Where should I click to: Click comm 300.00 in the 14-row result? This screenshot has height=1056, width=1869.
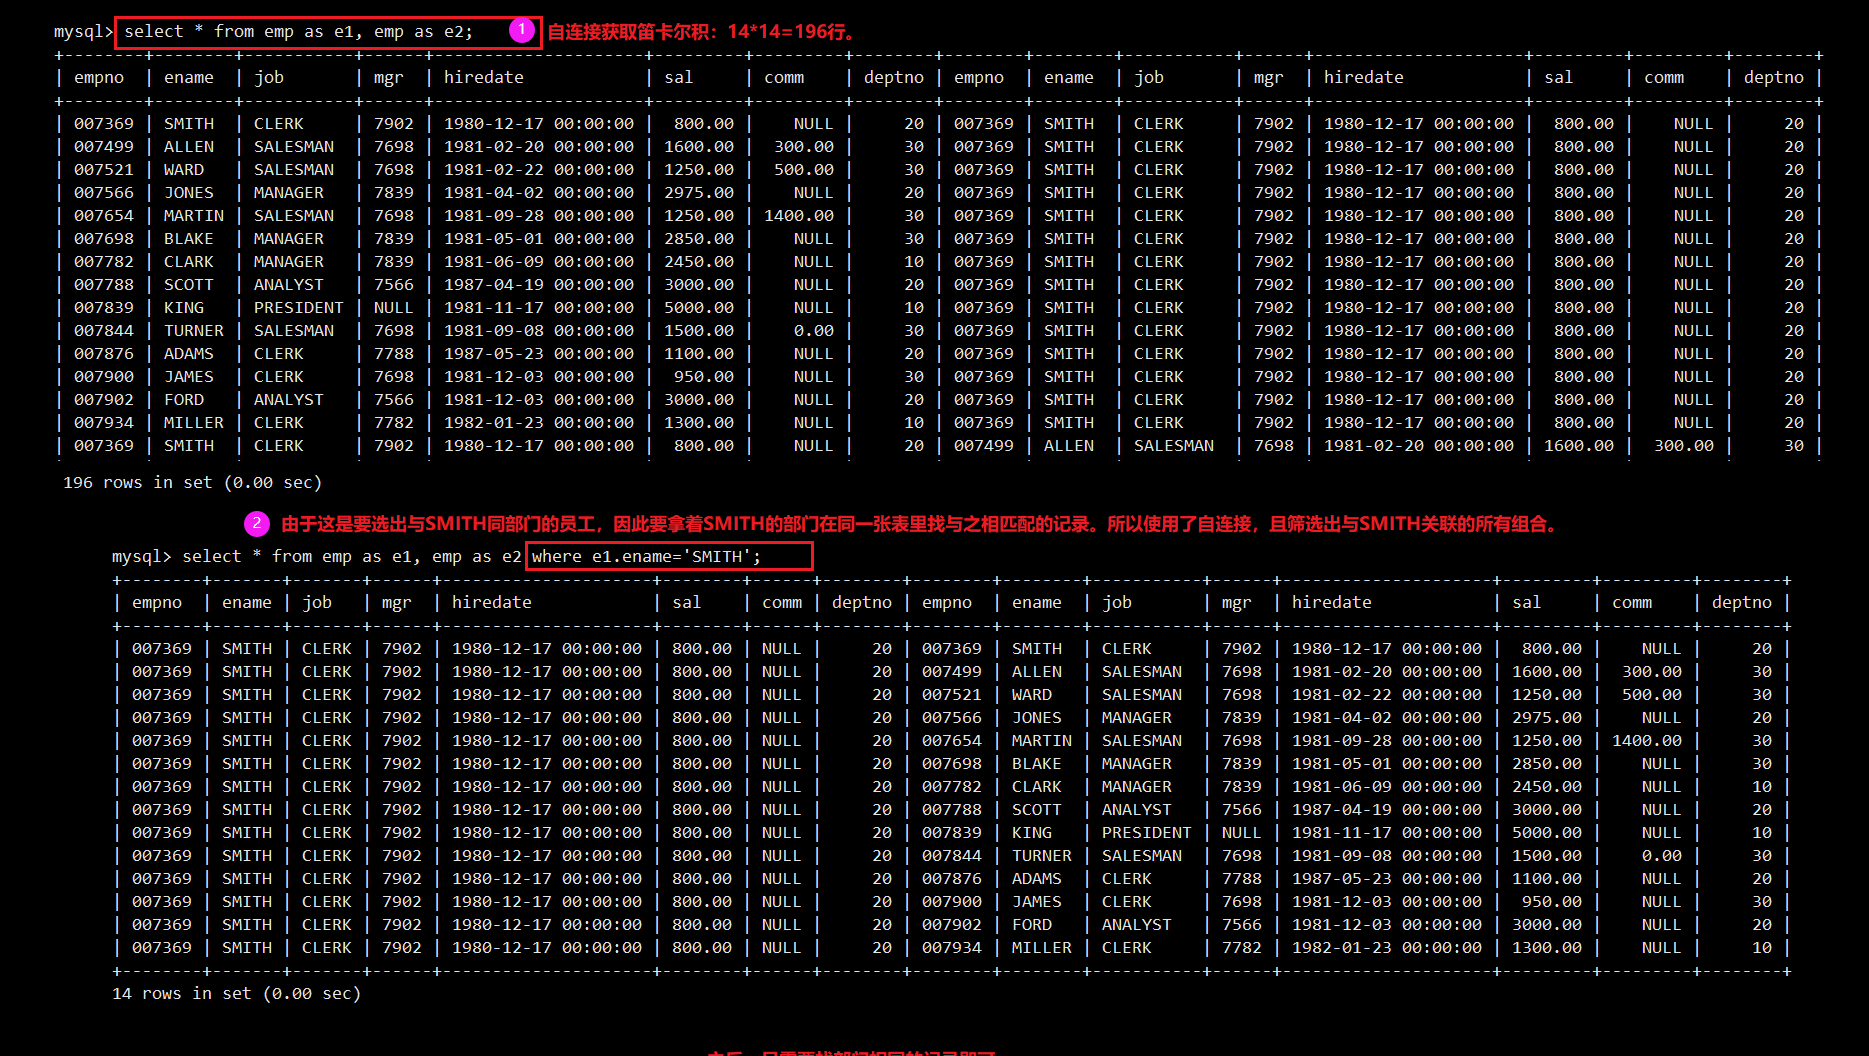[x=1652, y=671]
